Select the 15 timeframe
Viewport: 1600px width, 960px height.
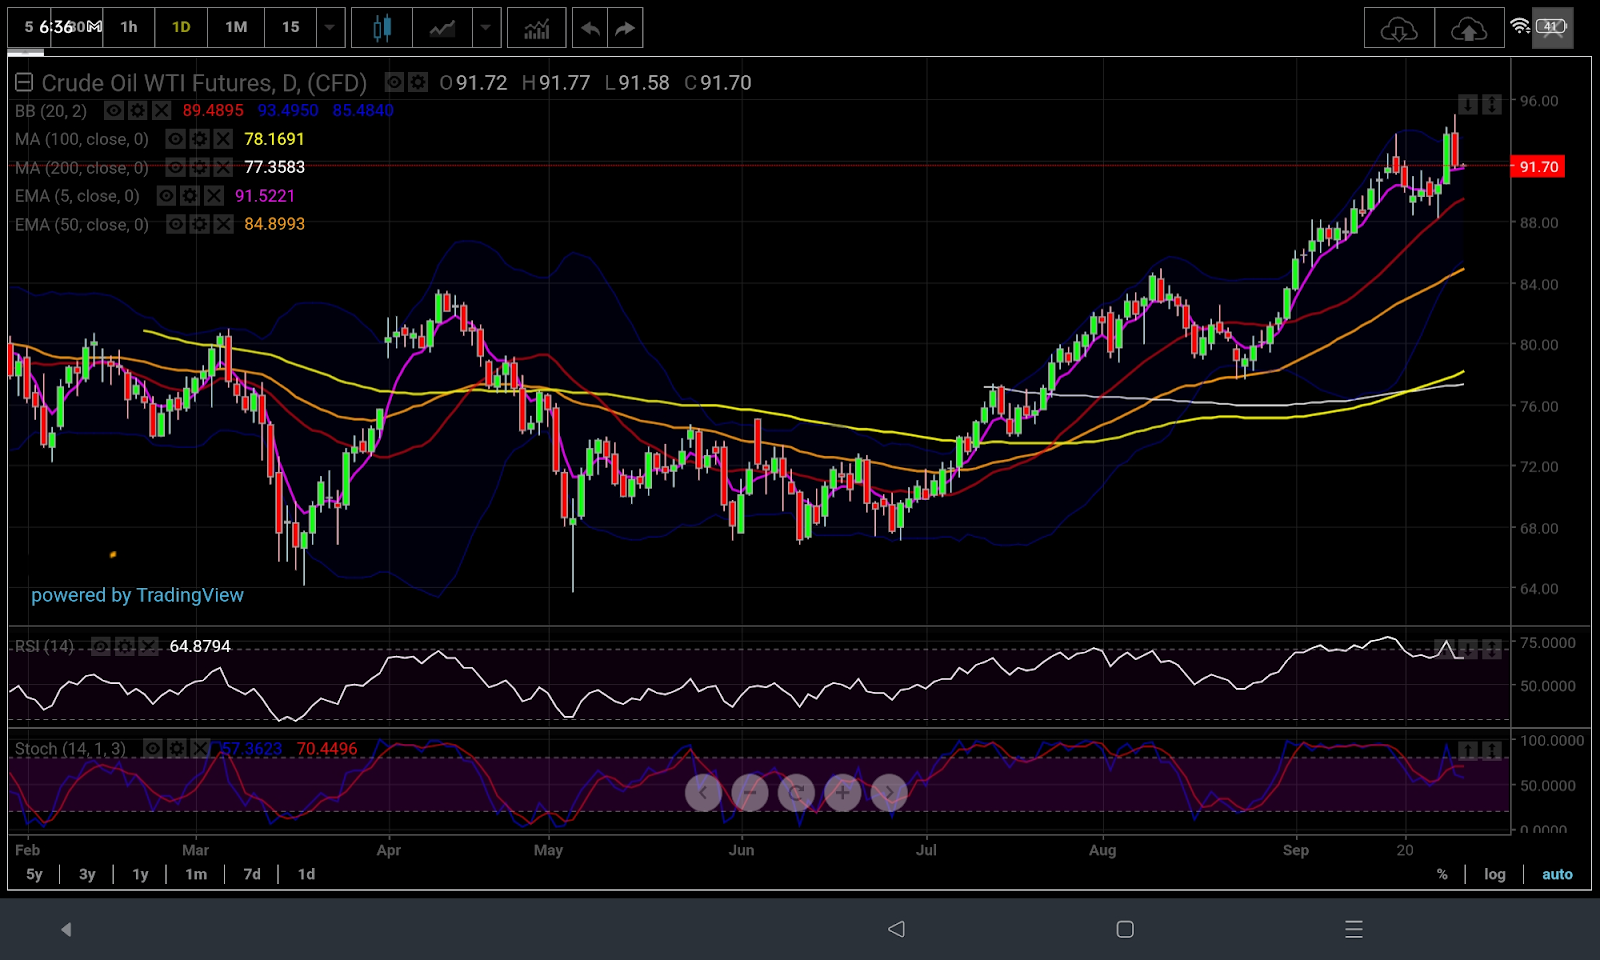click(290, 27)
